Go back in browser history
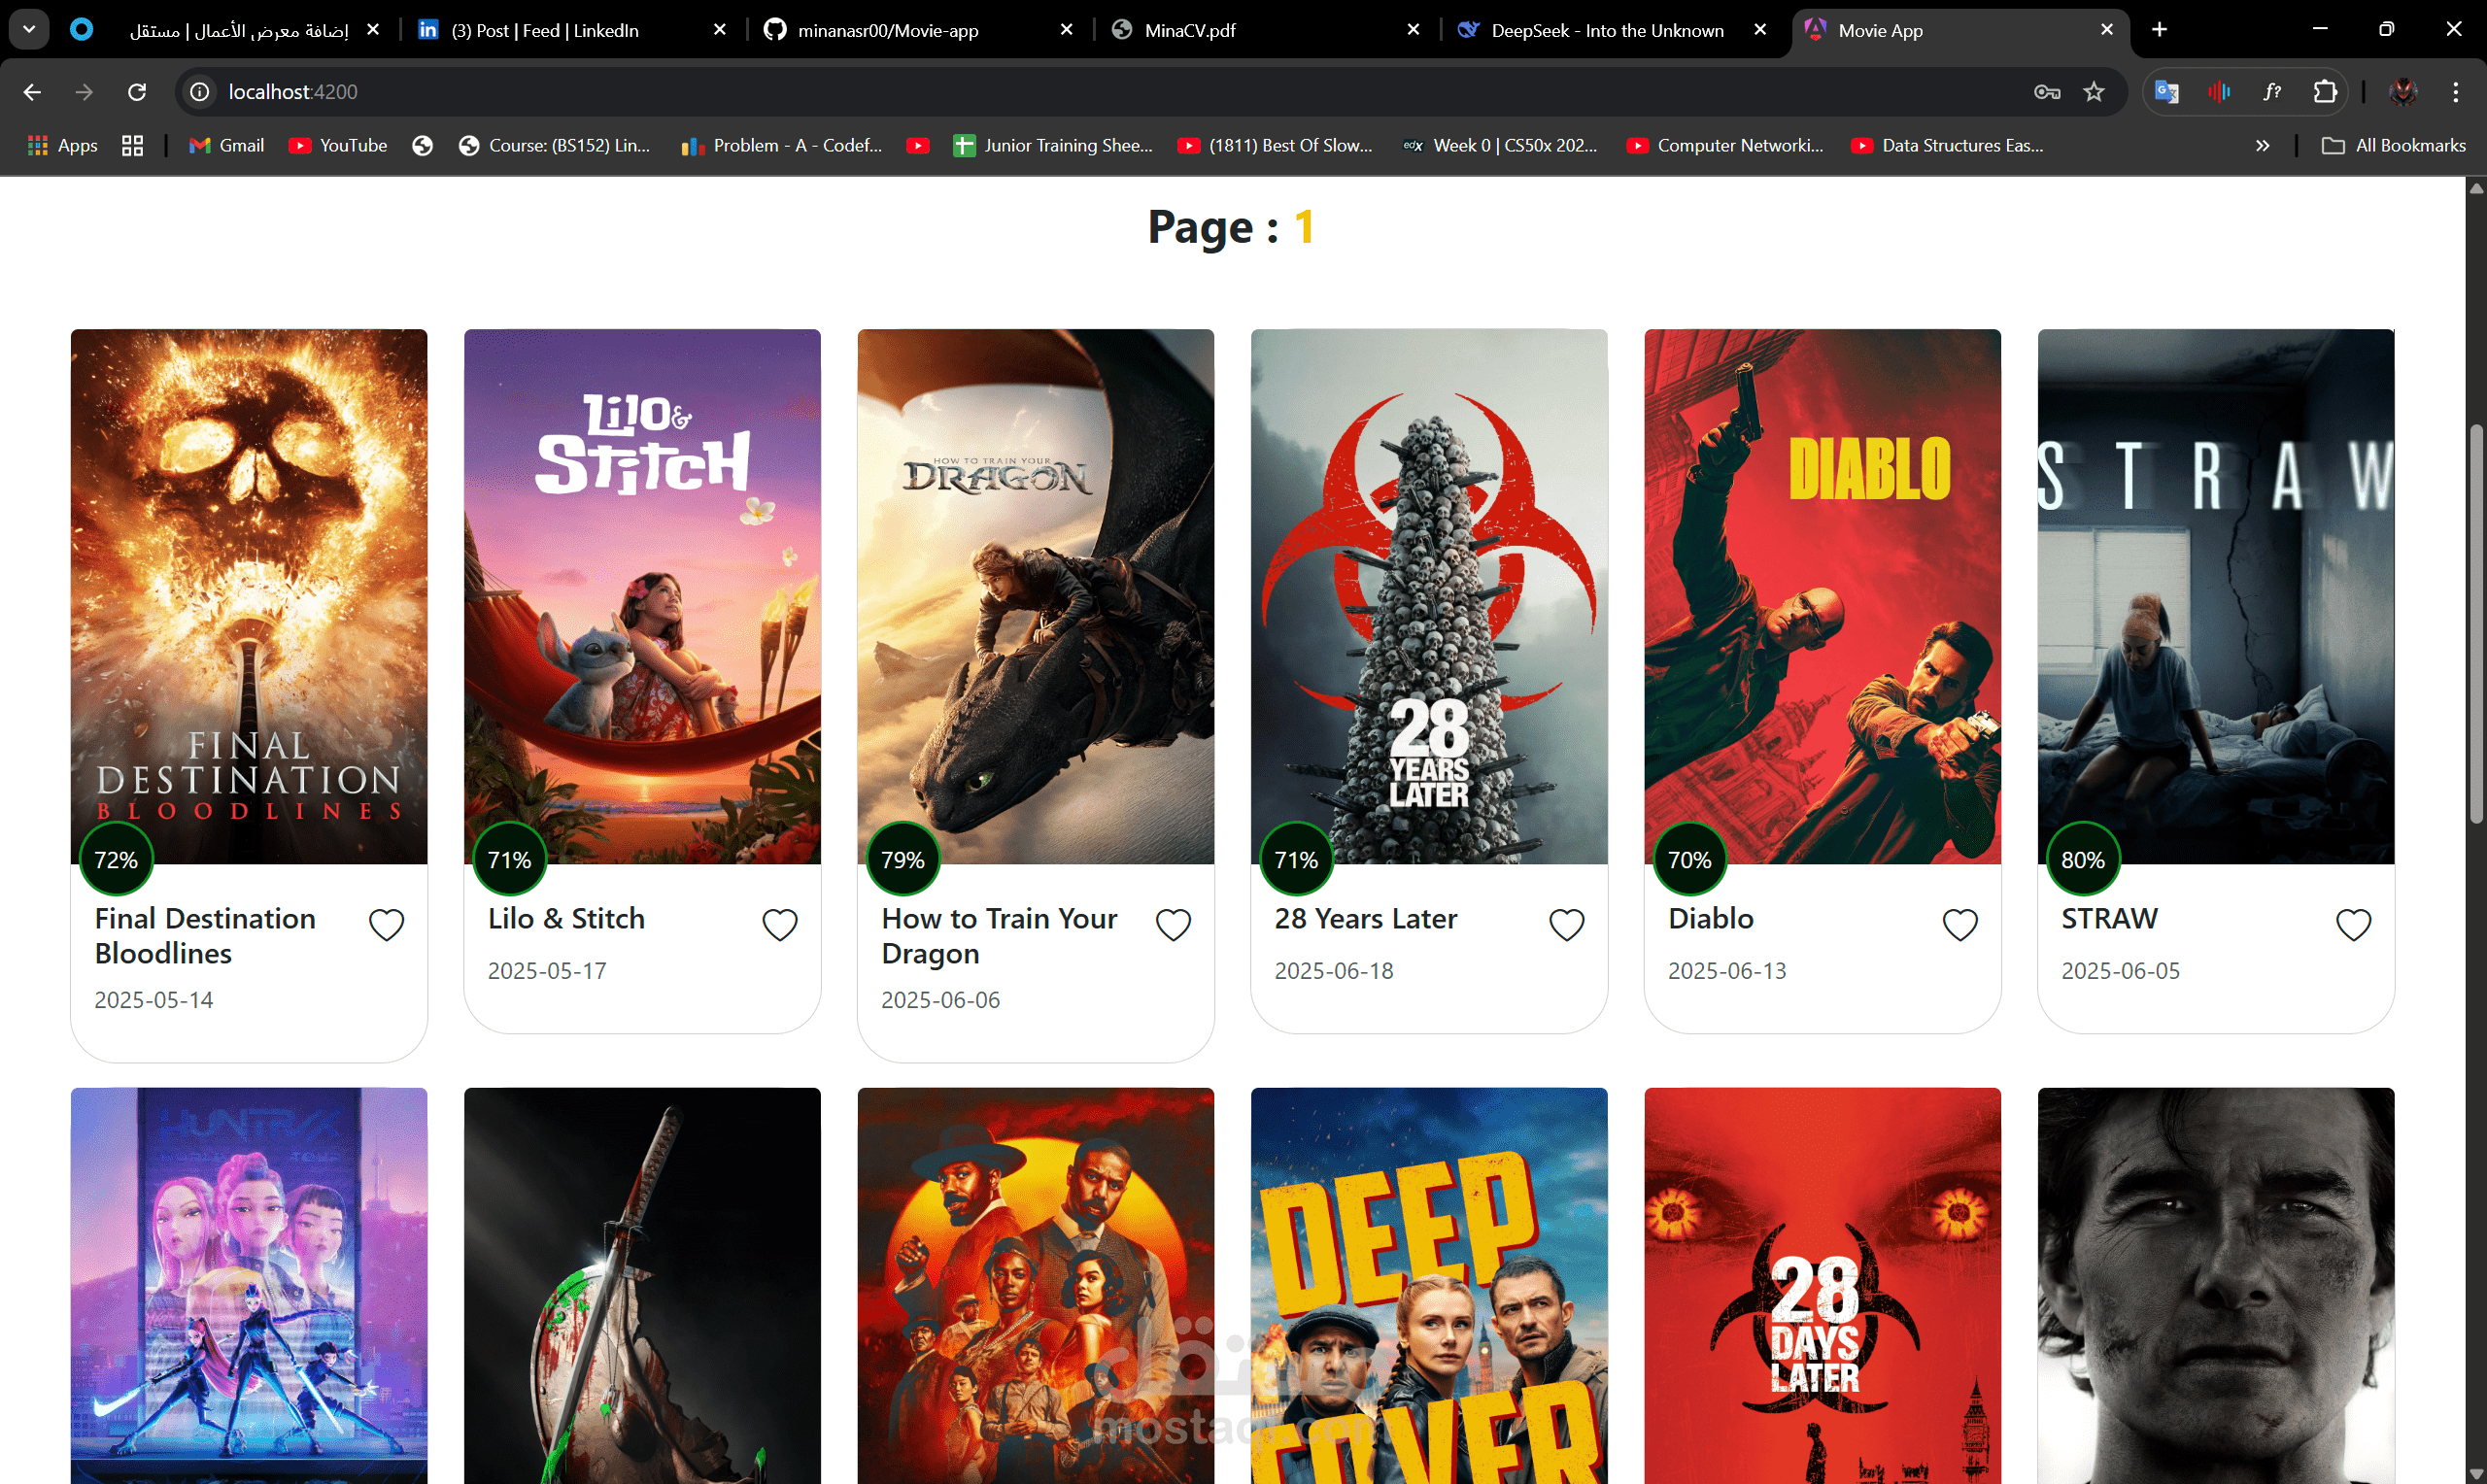This screenshot has width=2487, height=1484. tap(32, 92)
